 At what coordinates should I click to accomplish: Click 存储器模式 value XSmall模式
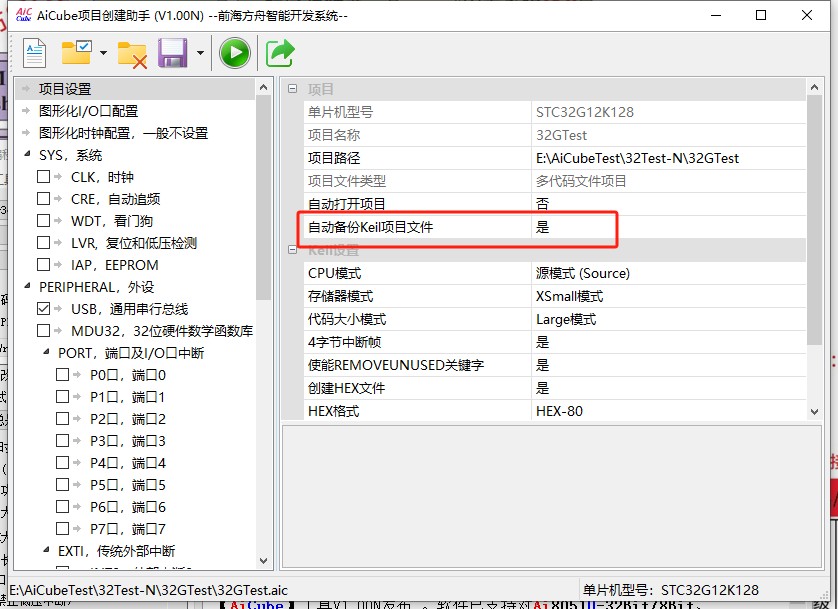[x=668, y=296]
